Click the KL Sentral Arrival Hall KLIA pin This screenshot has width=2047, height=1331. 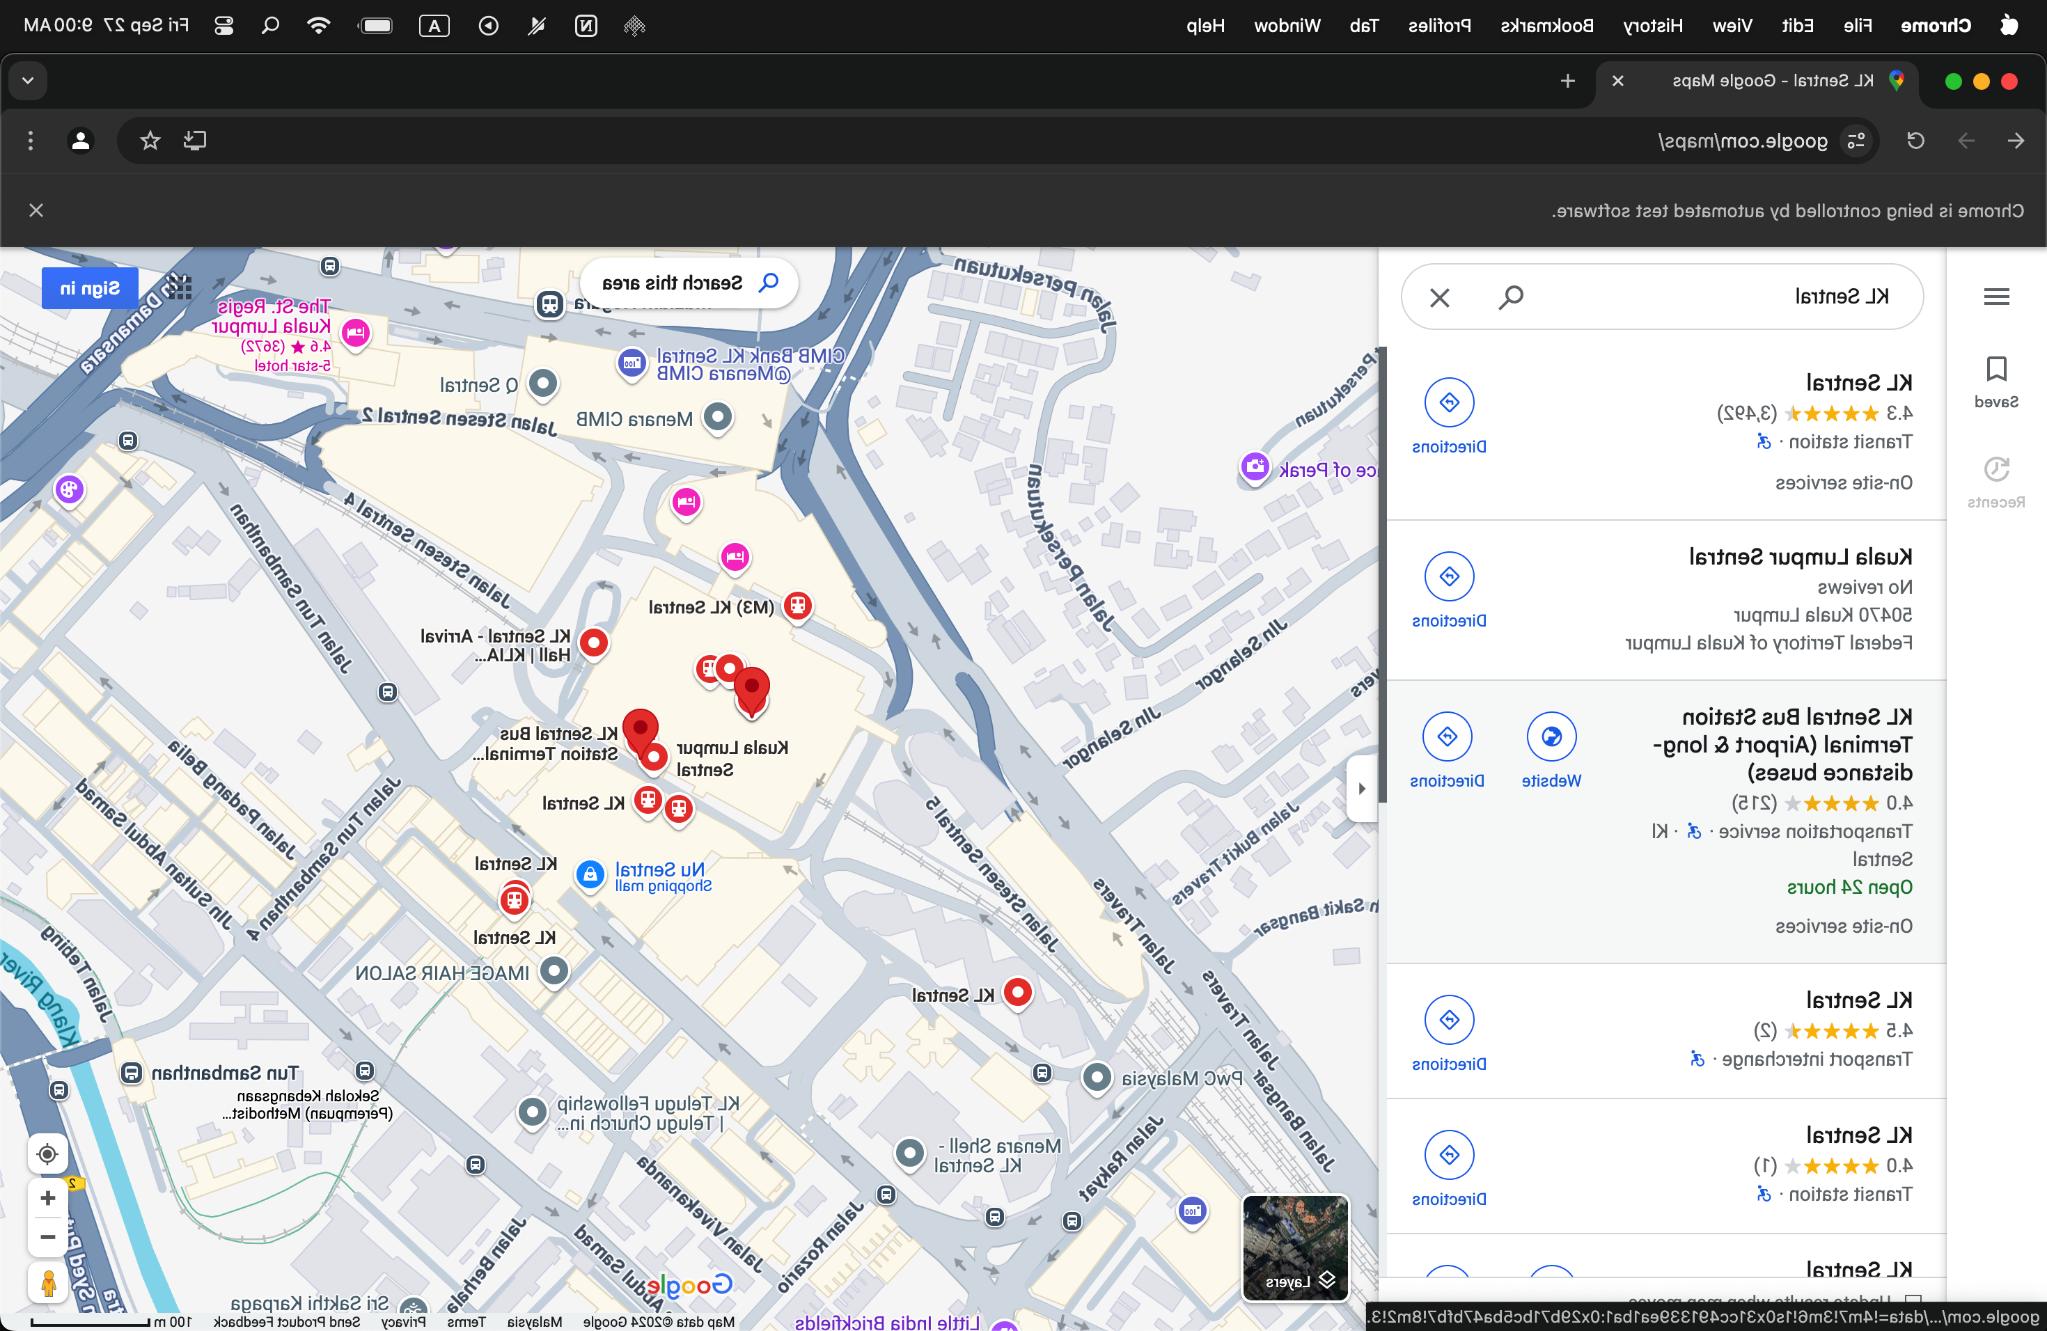tap(594, 643)
